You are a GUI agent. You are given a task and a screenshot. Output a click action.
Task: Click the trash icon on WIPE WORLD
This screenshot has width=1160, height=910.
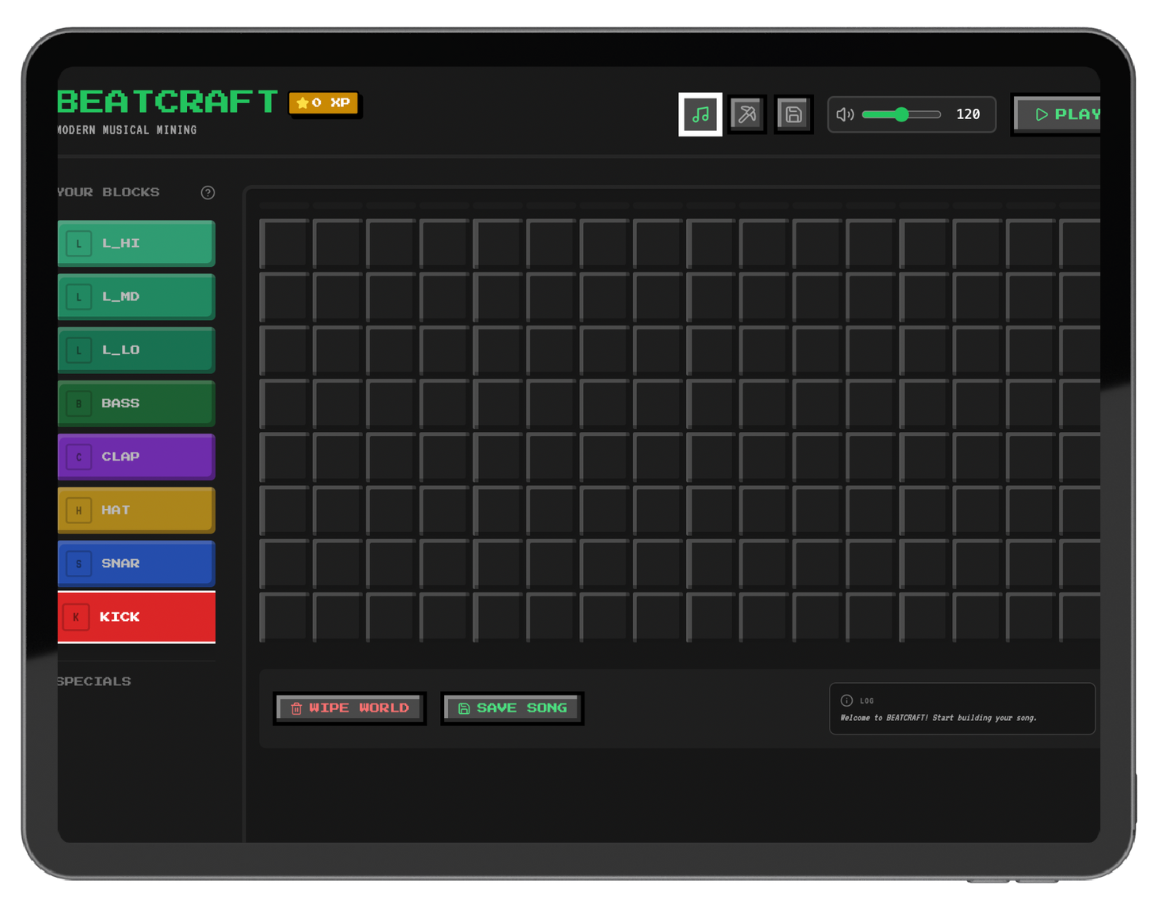(296, 708)
